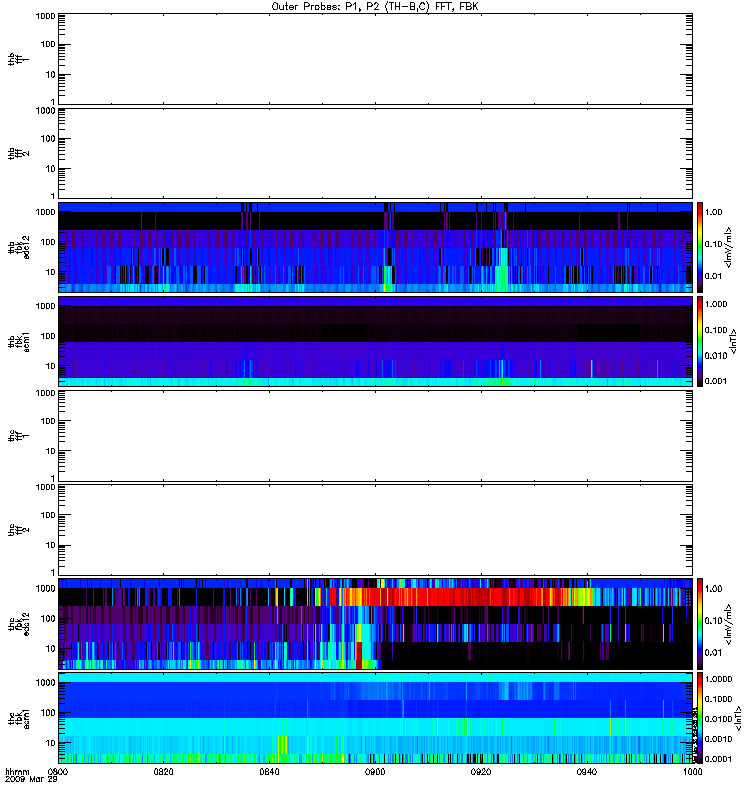Click the '1.0000' color bar tick value

tap(718, 679)
